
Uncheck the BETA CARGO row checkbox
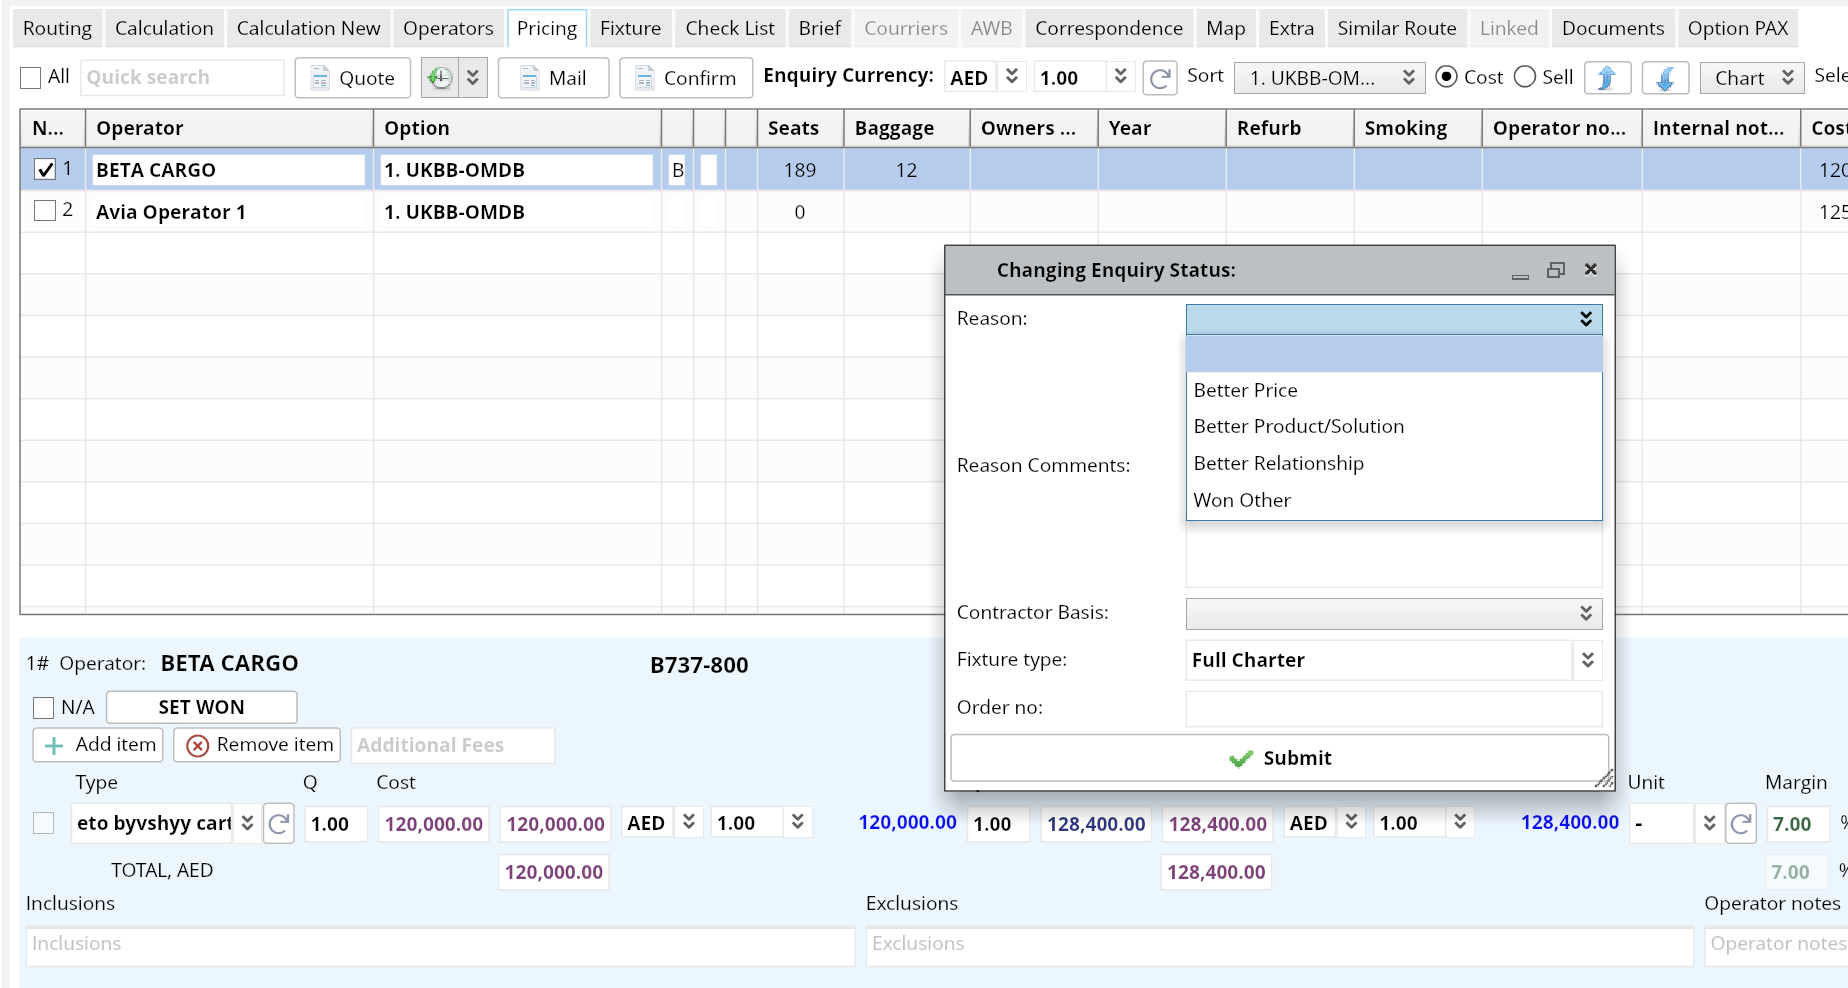(x=45, y=170)
